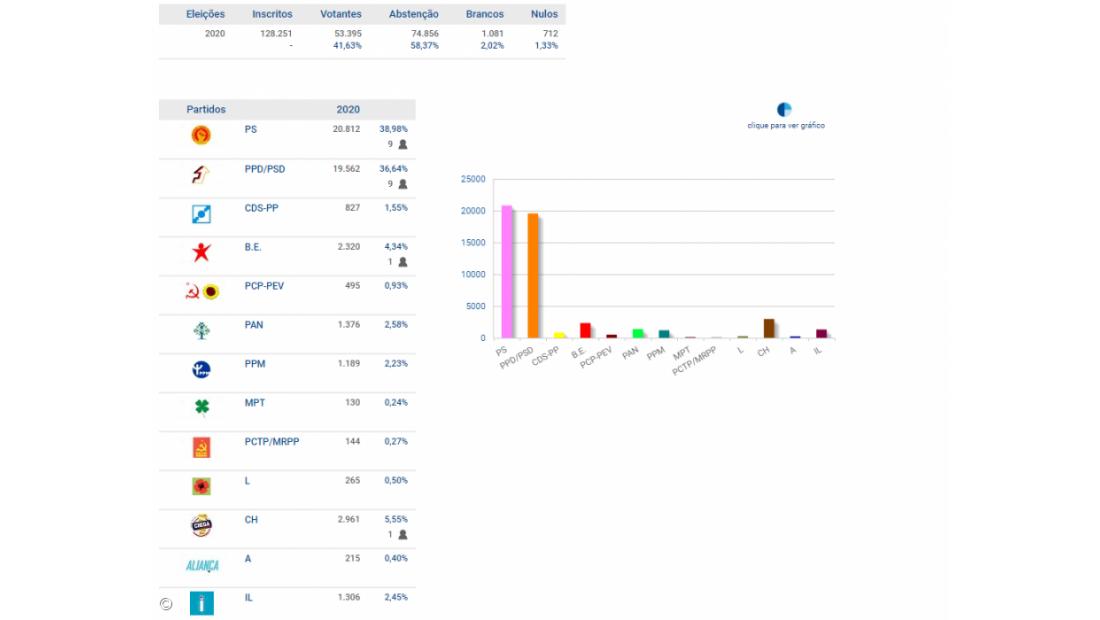
Task: Open the PCP-PEV party name link
Action: pyautogui.click(x=264, y=285)
